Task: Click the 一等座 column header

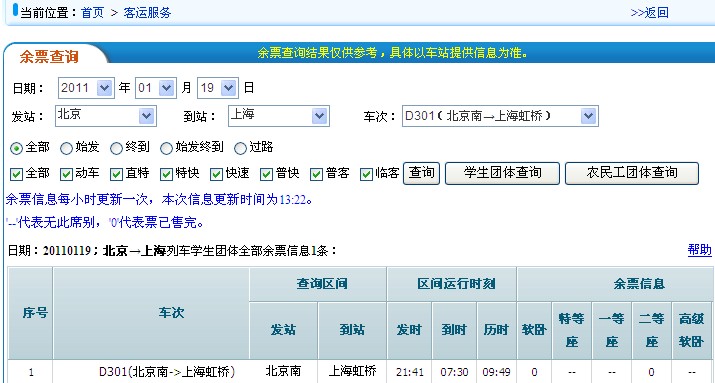Action: pyautogui.click(x=611, y=330)
